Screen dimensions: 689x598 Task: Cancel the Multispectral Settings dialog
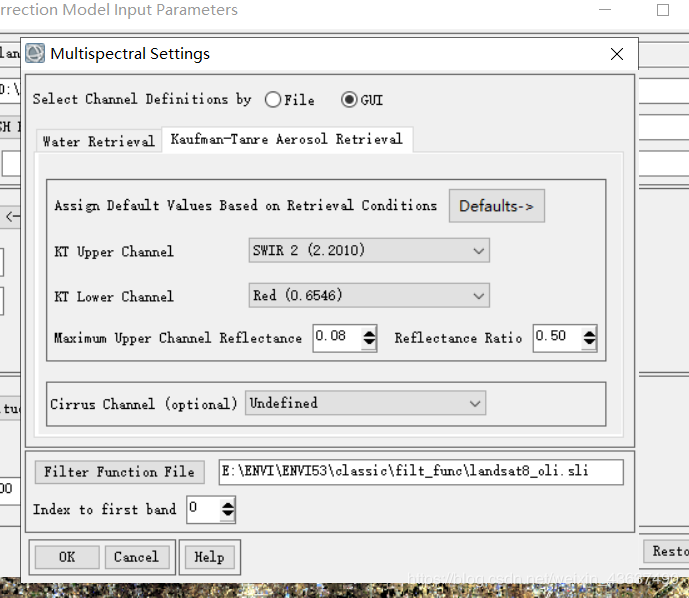tap(136, 557)
